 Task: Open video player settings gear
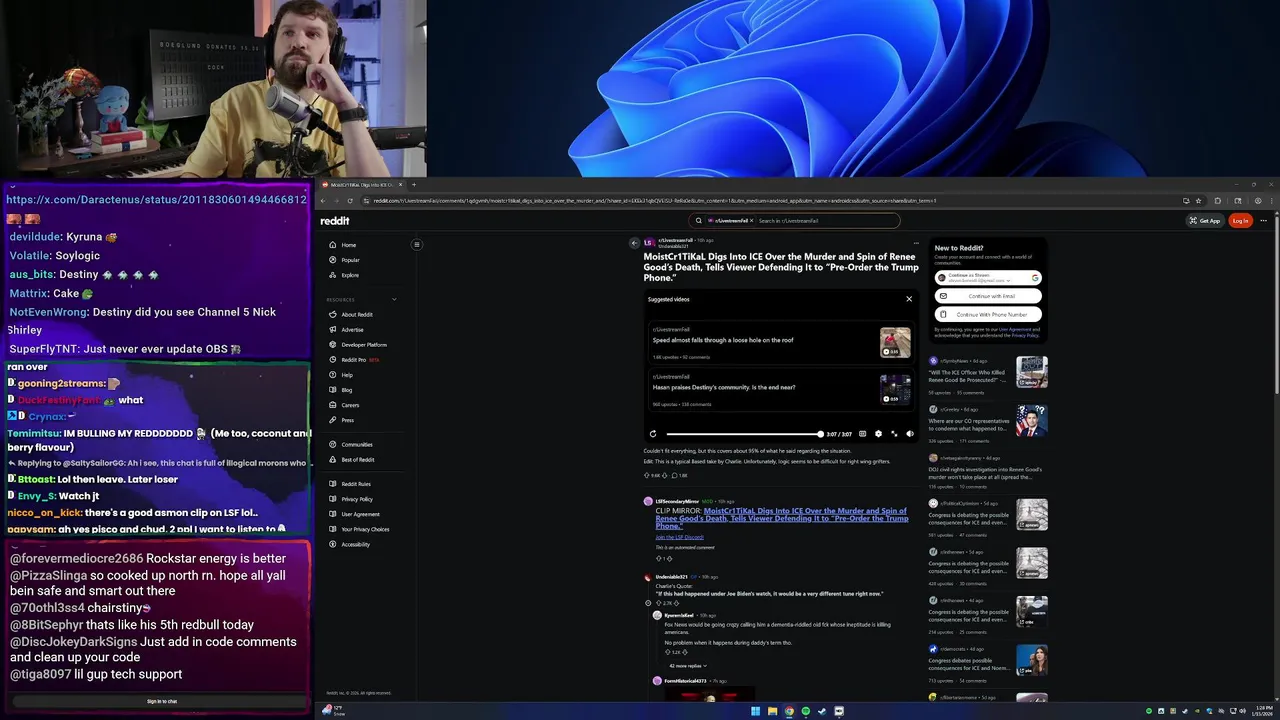pos(878,434)
